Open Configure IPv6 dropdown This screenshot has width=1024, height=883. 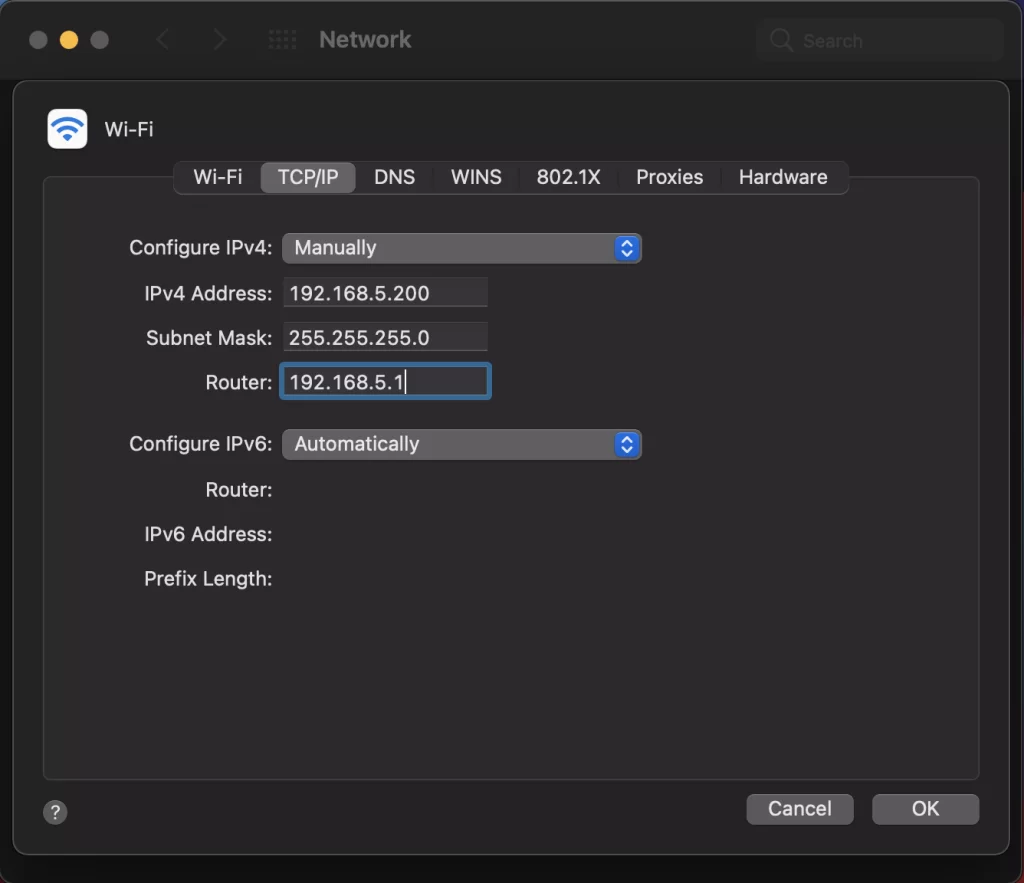click(x=462, y=444)
